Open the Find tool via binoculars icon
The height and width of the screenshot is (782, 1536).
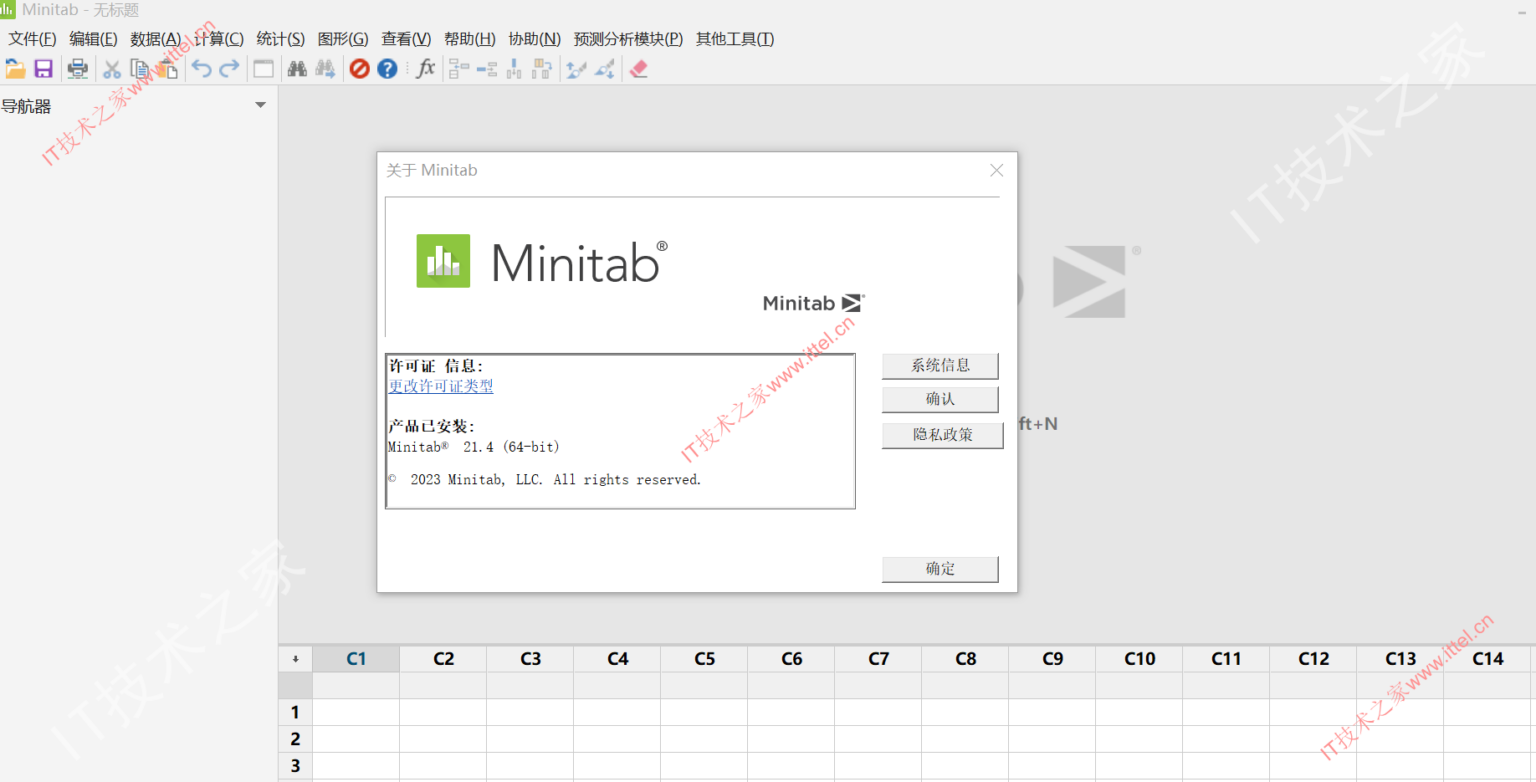[297, 68]
